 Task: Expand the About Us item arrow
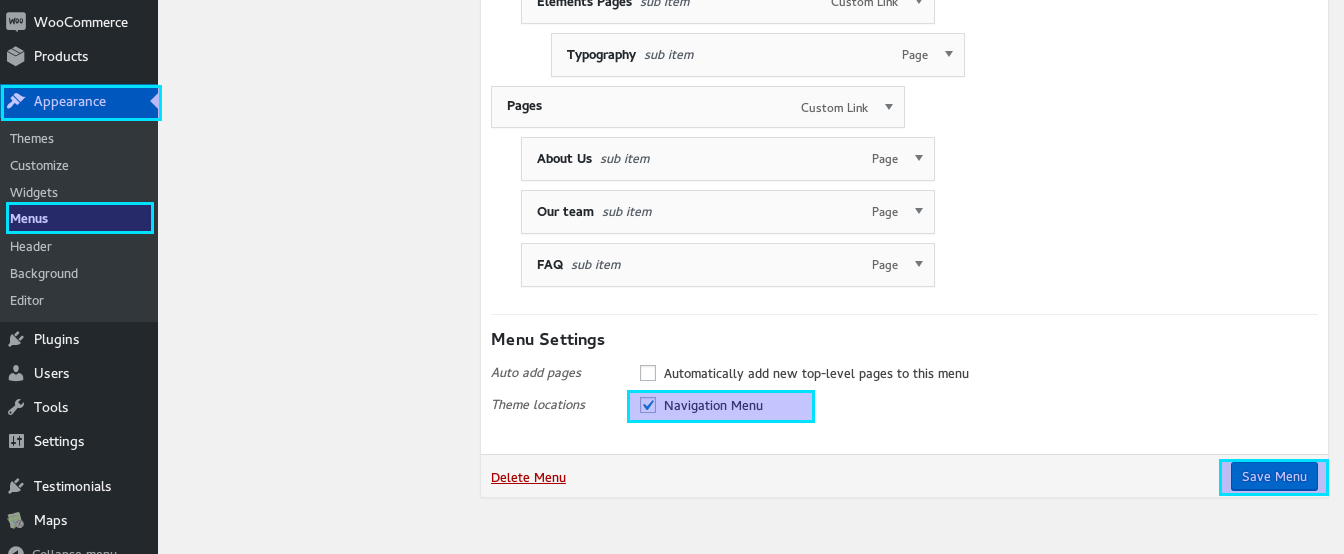coord(918,158)
